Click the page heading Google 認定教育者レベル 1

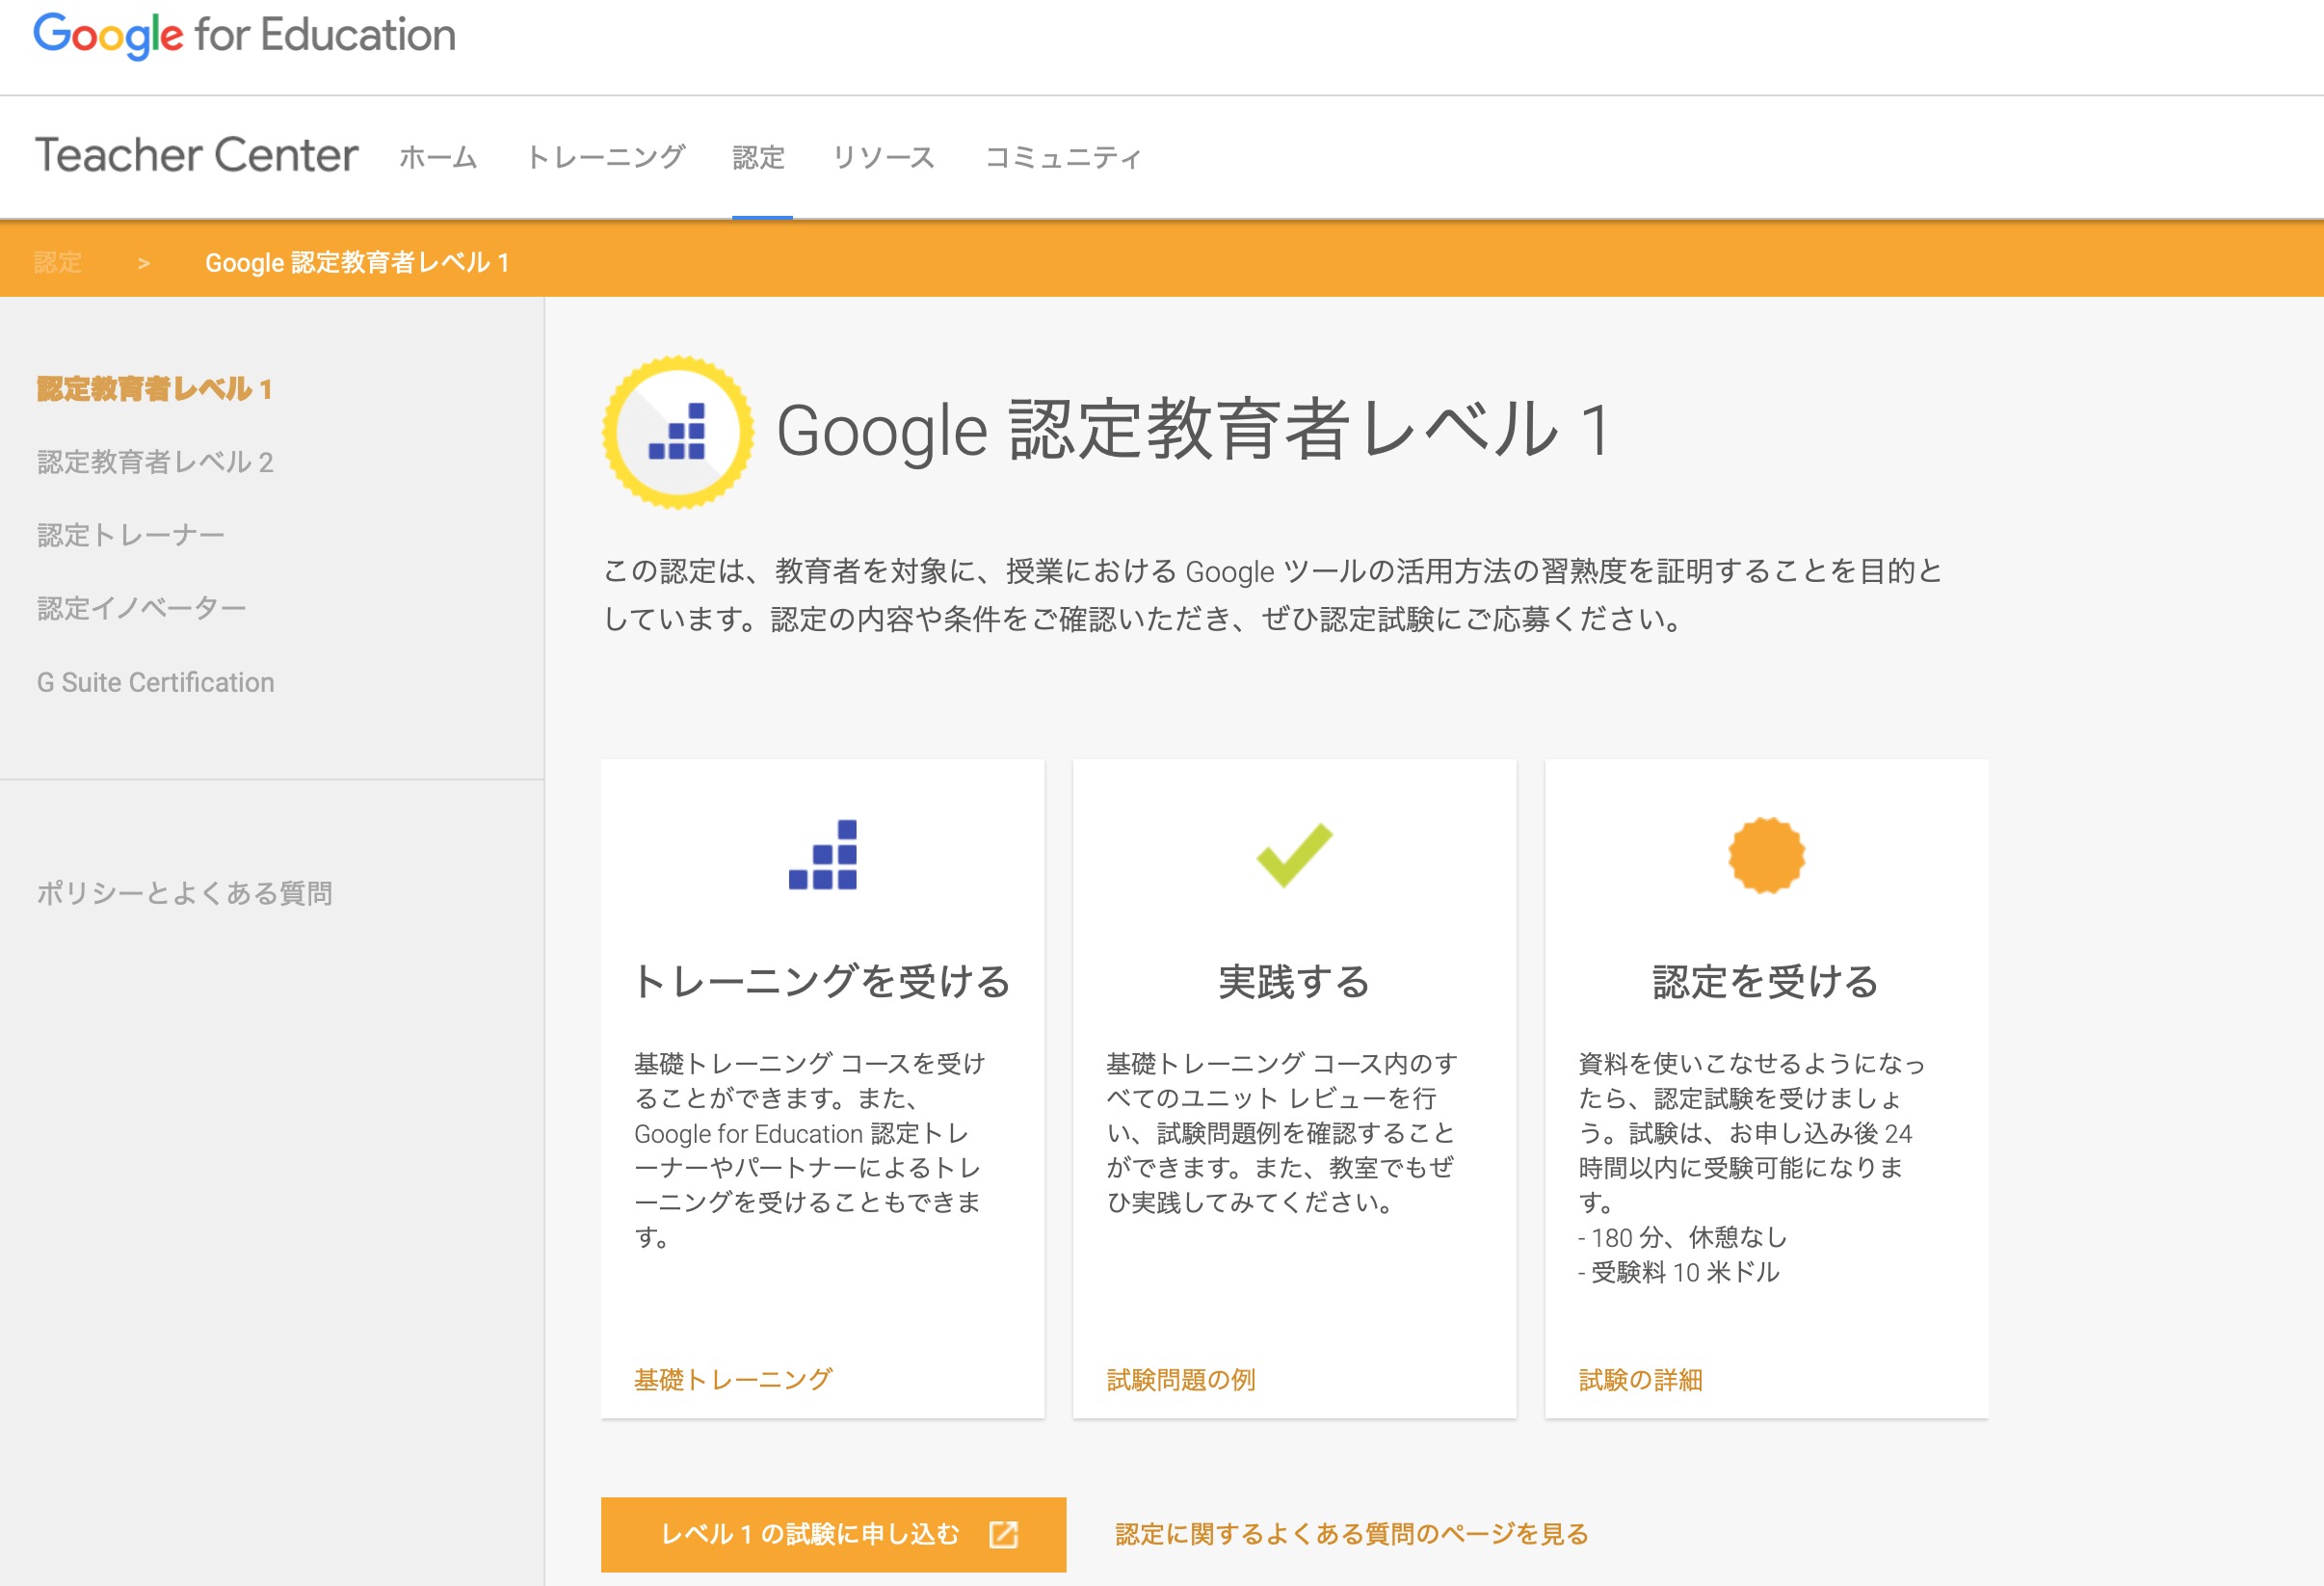pos(1194,430)
